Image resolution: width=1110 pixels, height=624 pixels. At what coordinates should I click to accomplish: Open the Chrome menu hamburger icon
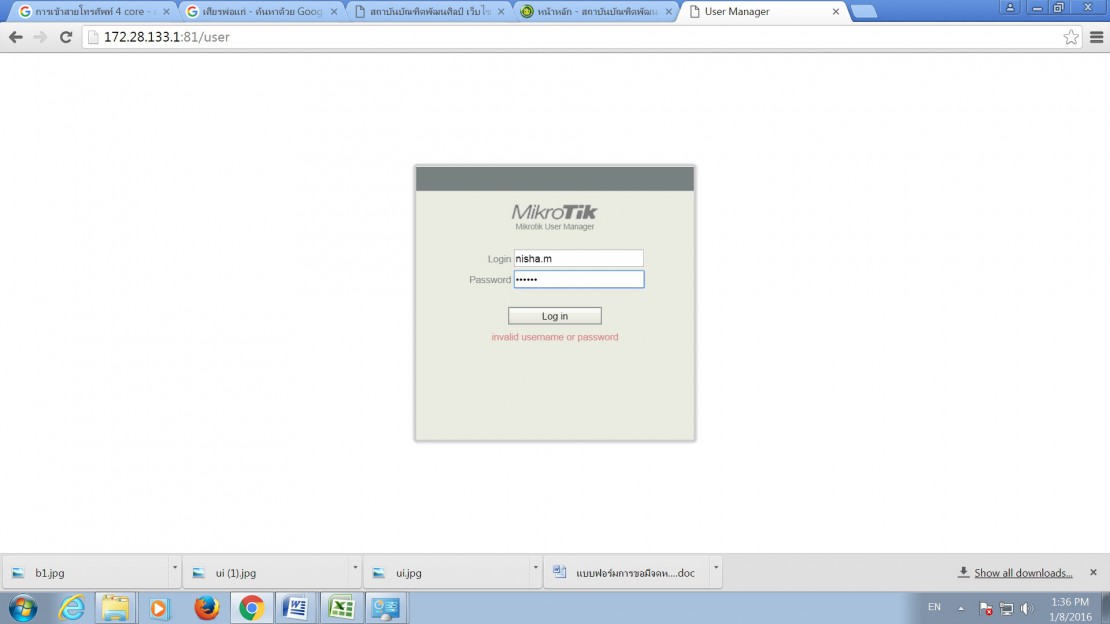coord(1097,38)
